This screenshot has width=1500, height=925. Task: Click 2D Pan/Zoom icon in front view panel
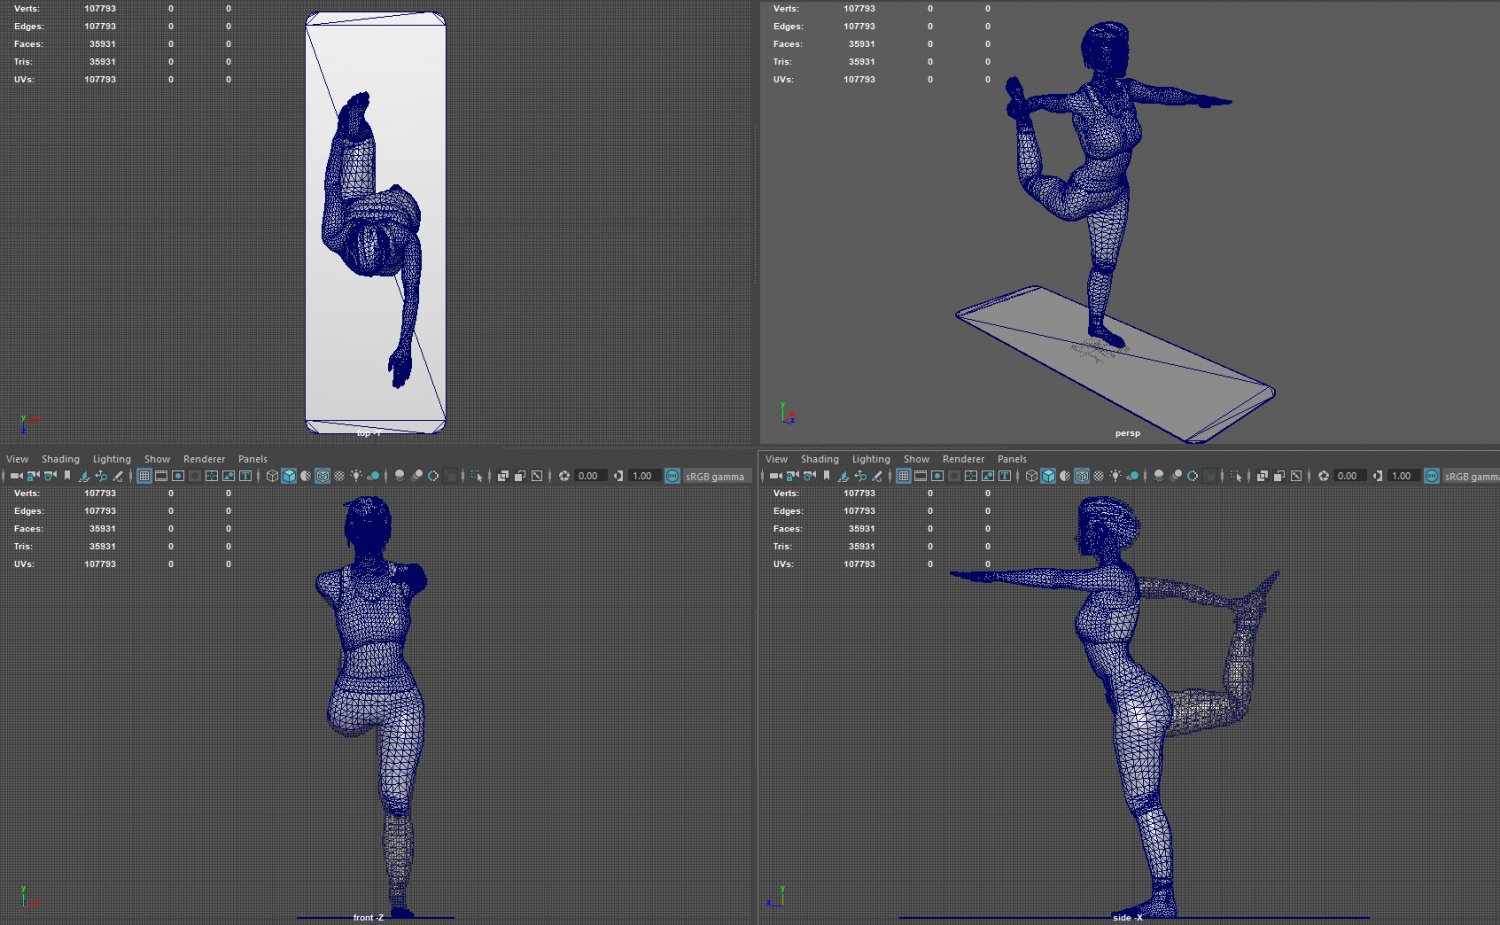click(x=101, y=476)
